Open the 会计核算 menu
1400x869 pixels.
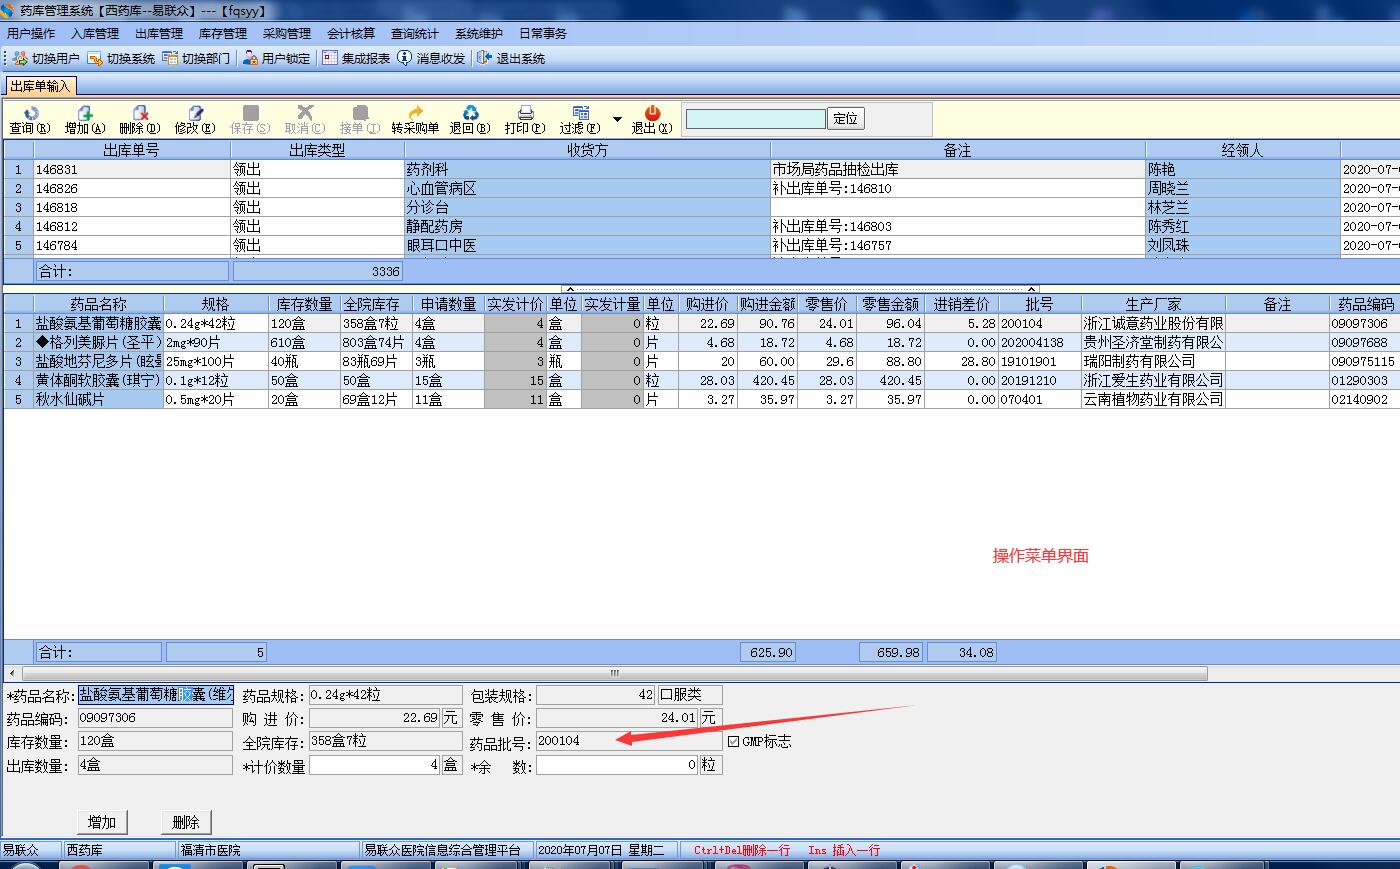[x=351, y=33]
